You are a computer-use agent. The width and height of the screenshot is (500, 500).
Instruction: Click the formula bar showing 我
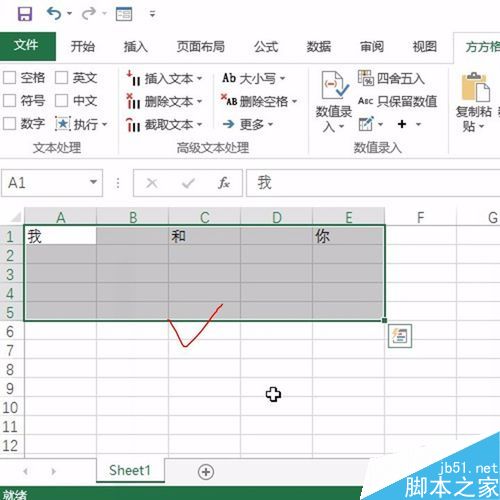[373, 183]
